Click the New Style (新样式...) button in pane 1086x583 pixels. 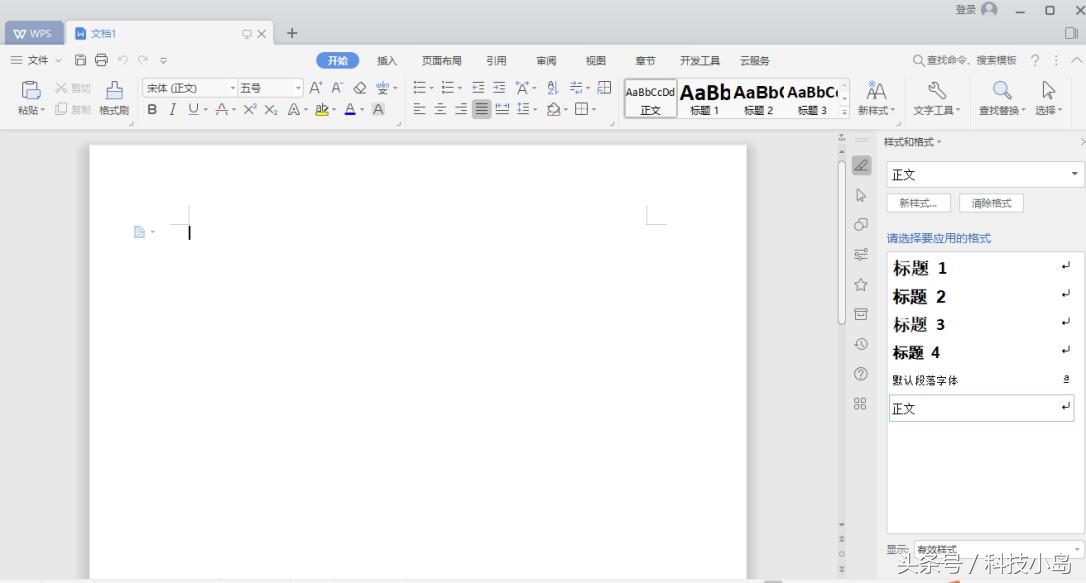(x=918, y=203)
